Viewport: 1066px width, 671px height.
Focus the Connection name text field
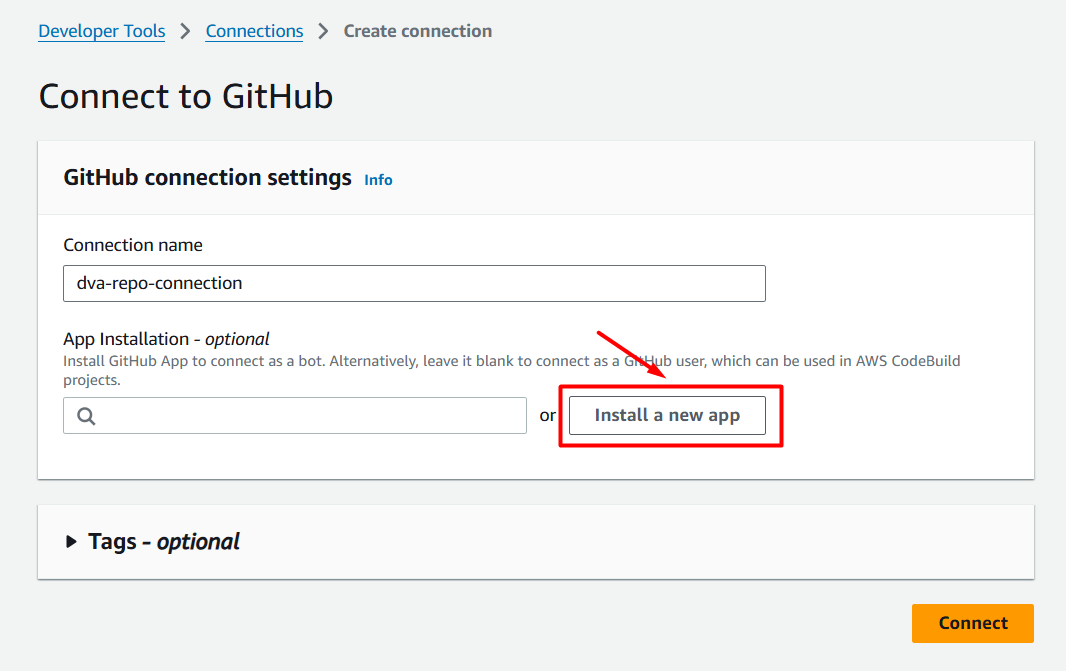(x=414, y=283)
